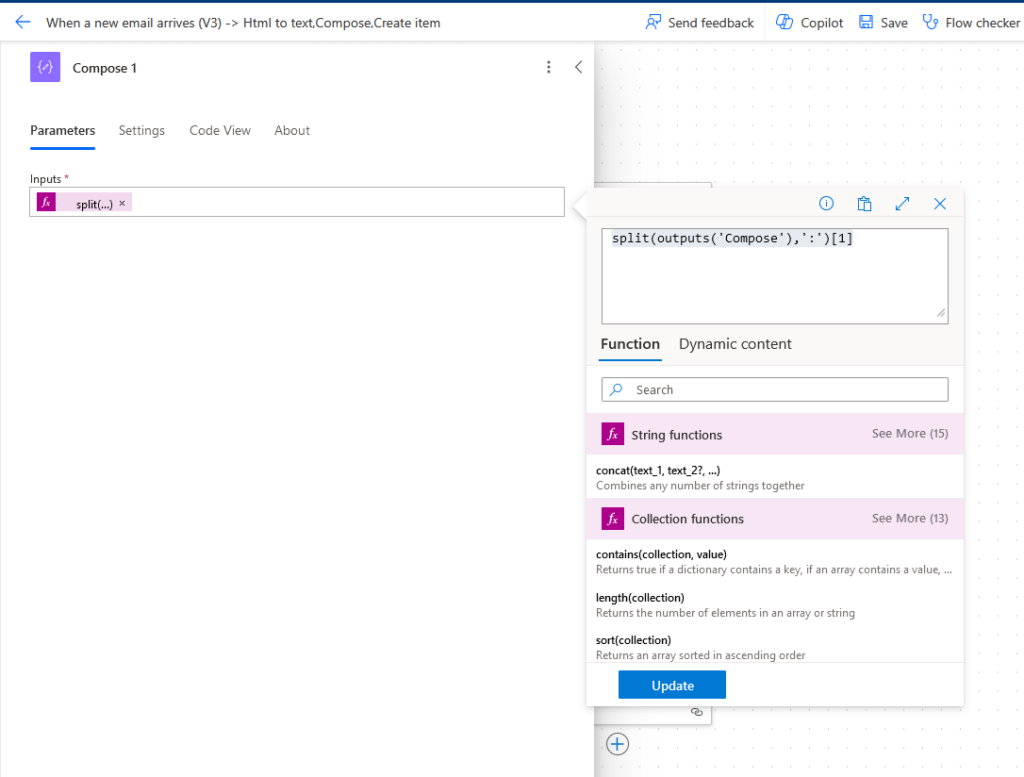Viewport: 1024px width, 777px height.
Task: Switch to the Parameters tab
Action: coord(63,131)
